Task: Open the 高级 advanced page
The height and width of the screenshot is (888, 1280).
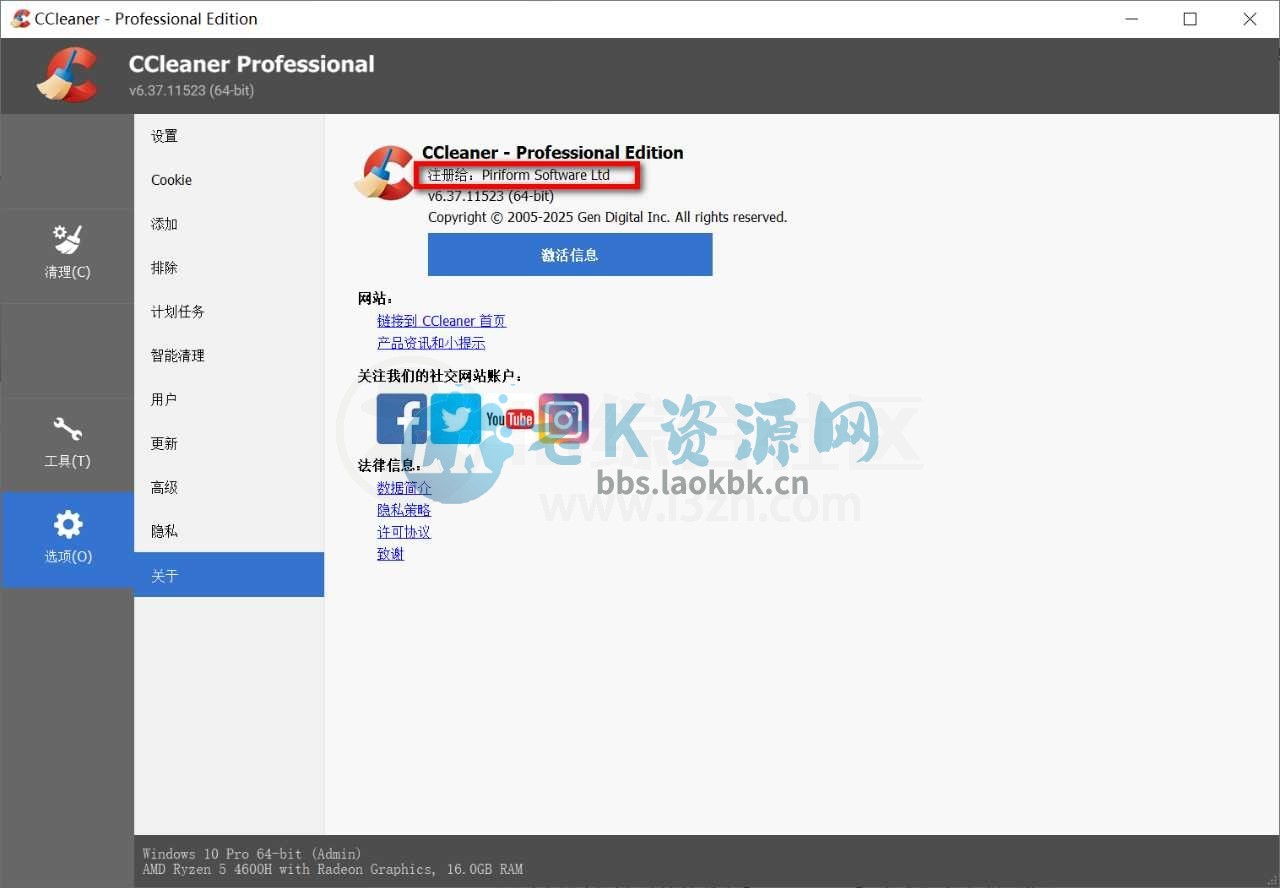Action: 229,487
